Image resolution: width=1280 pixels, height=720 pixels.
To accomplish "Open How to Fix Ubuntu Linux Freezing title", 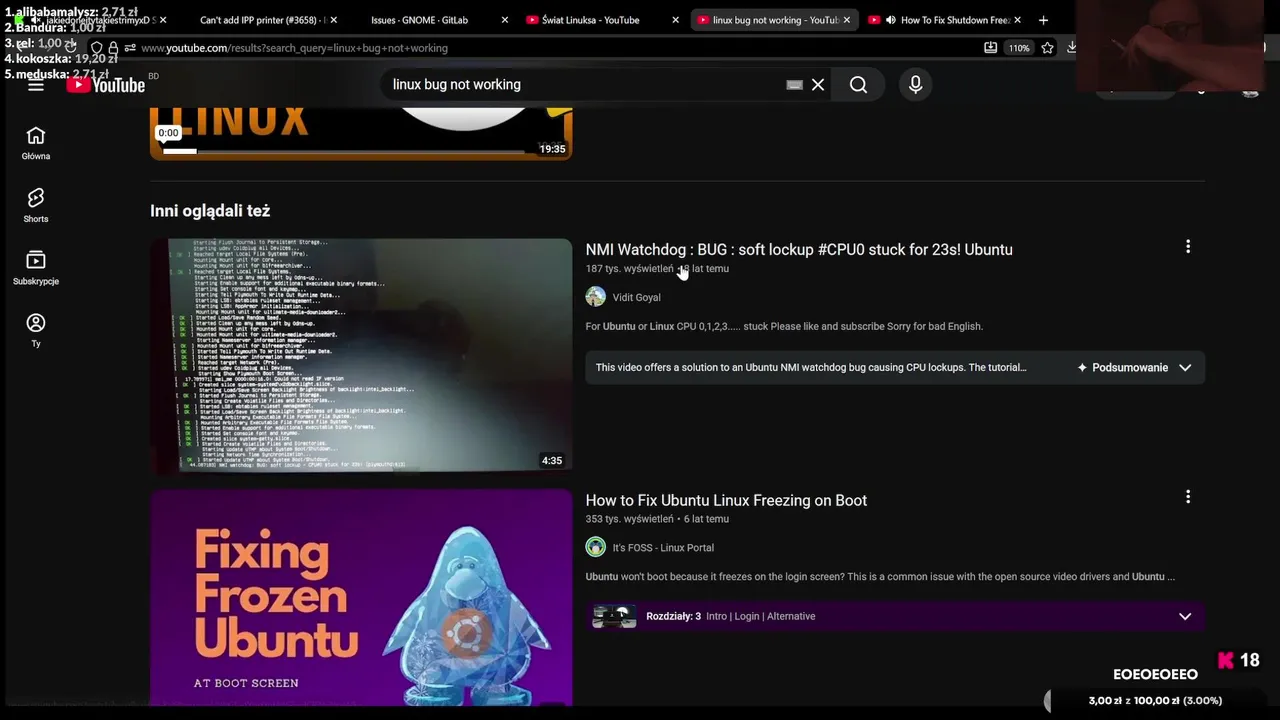I will coord(726,500).
